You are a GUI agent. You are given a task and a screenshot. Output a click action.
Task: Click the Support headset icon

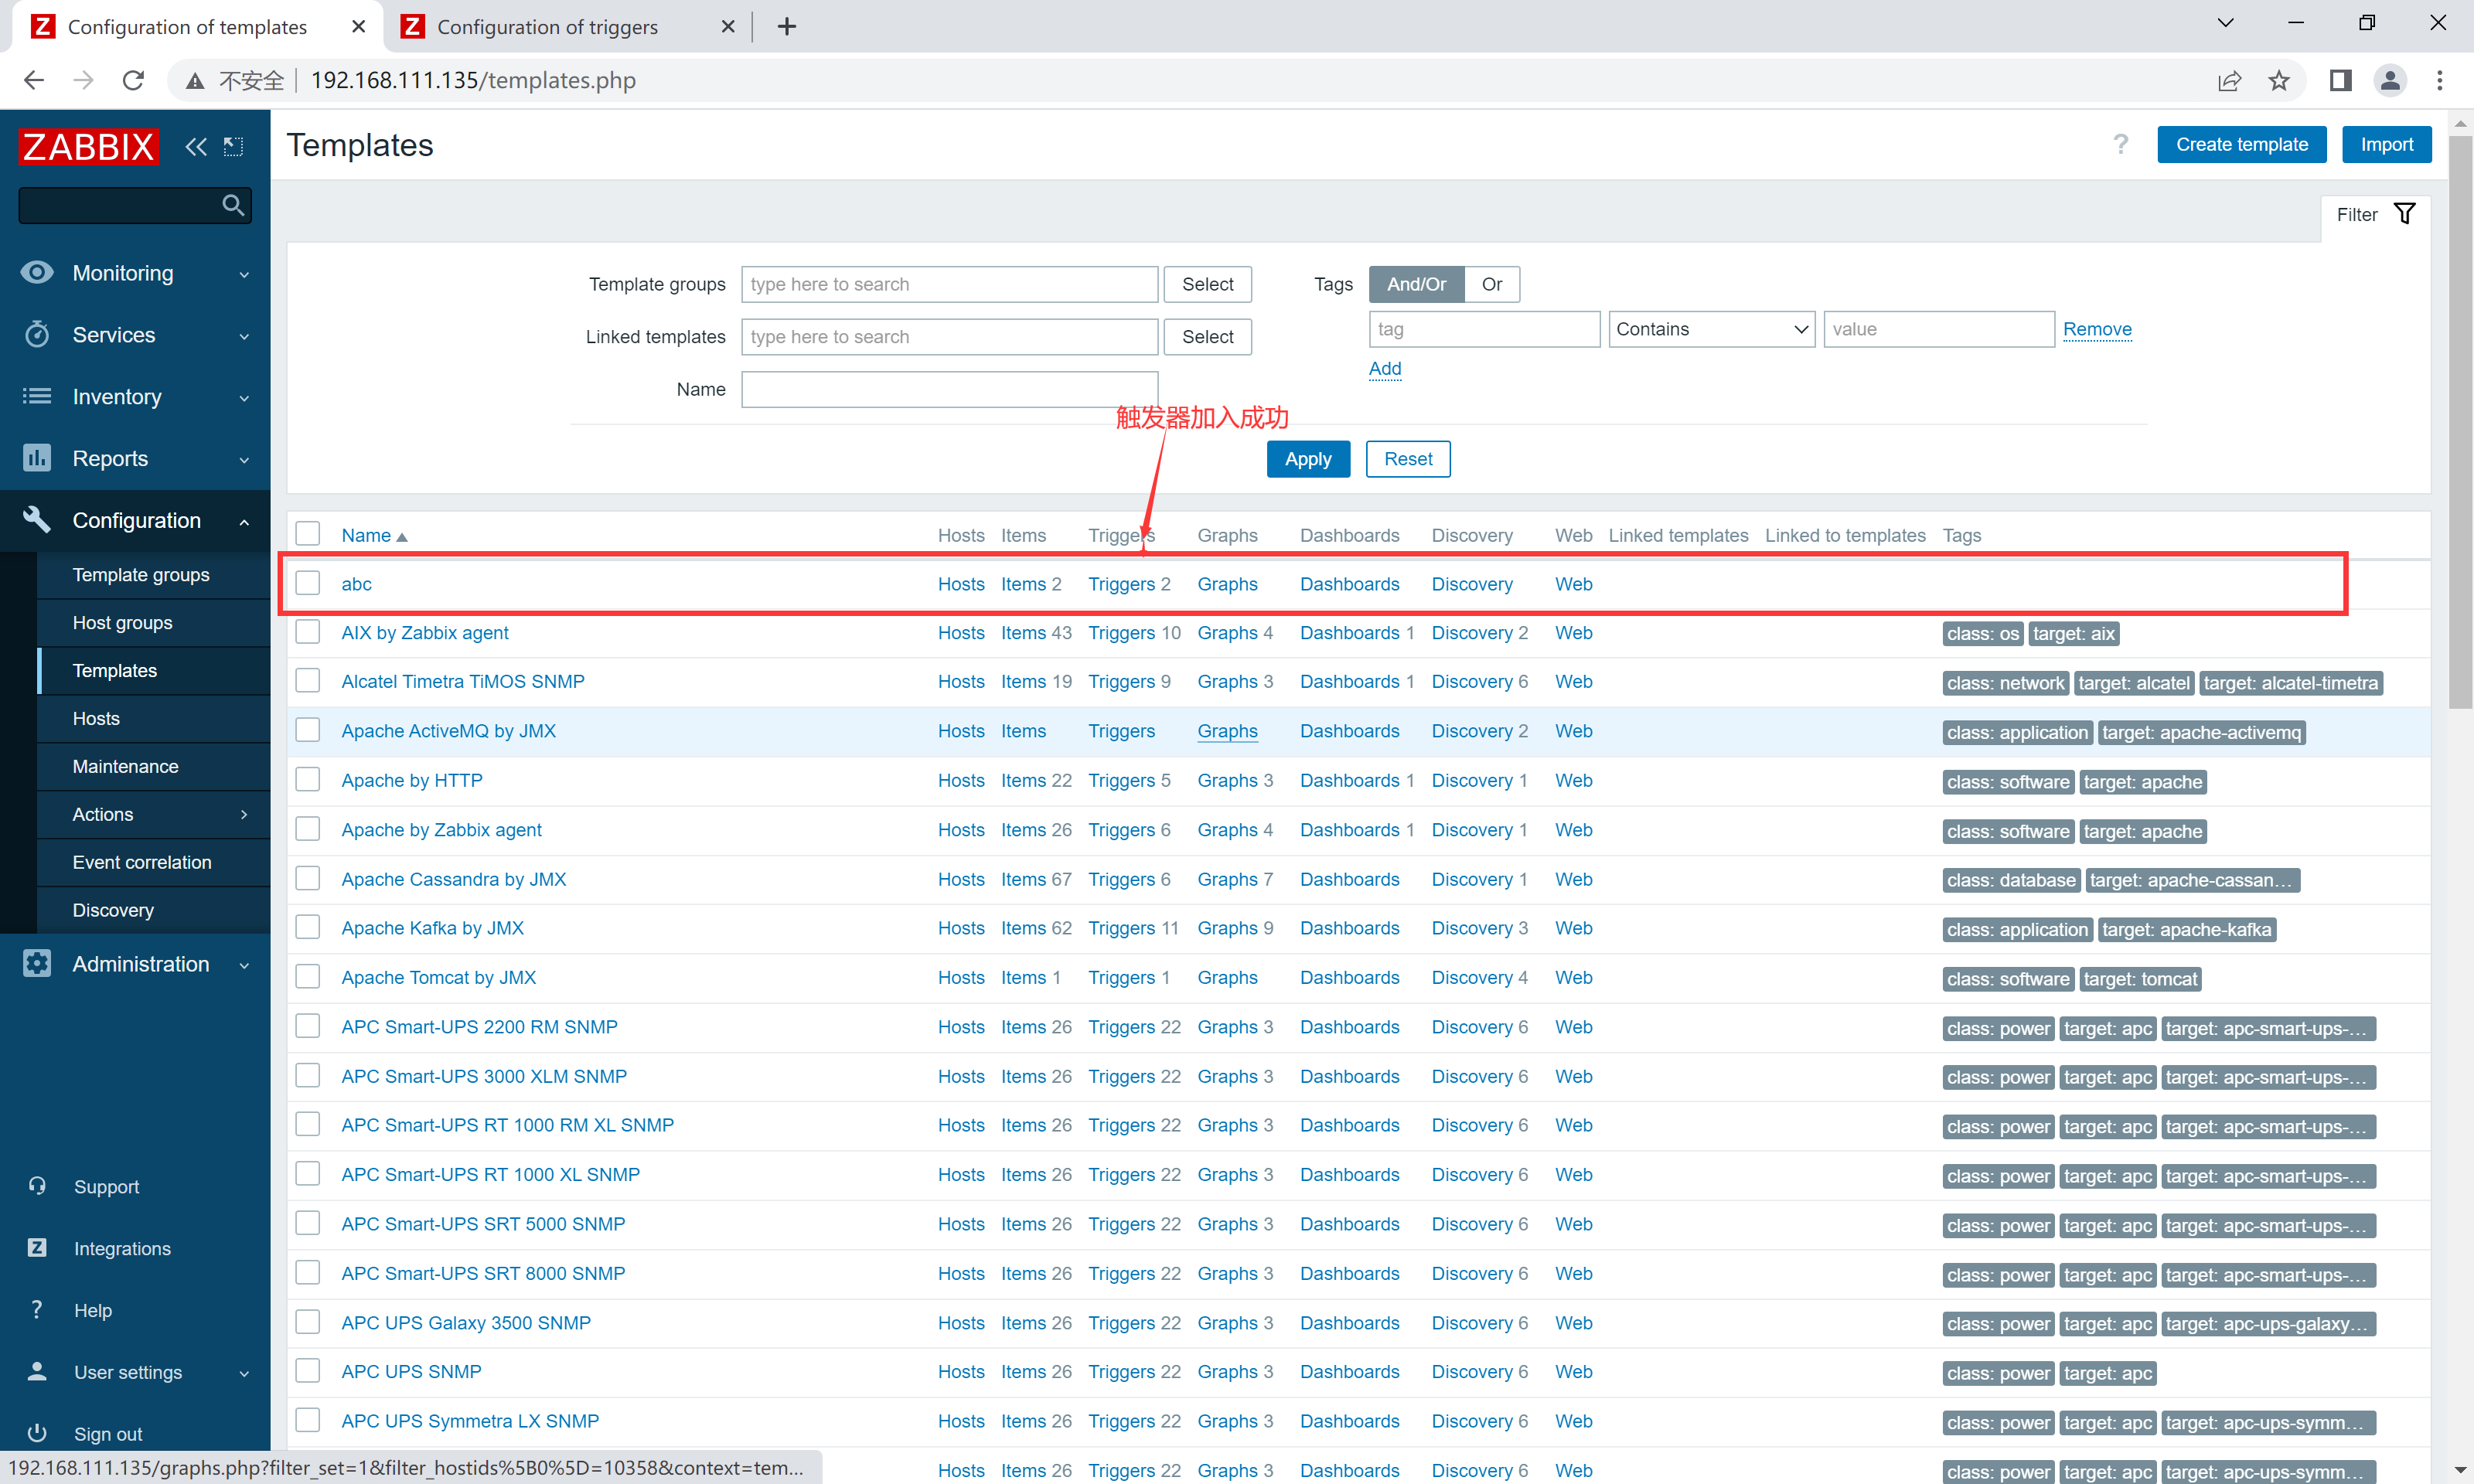point(37,1186)
